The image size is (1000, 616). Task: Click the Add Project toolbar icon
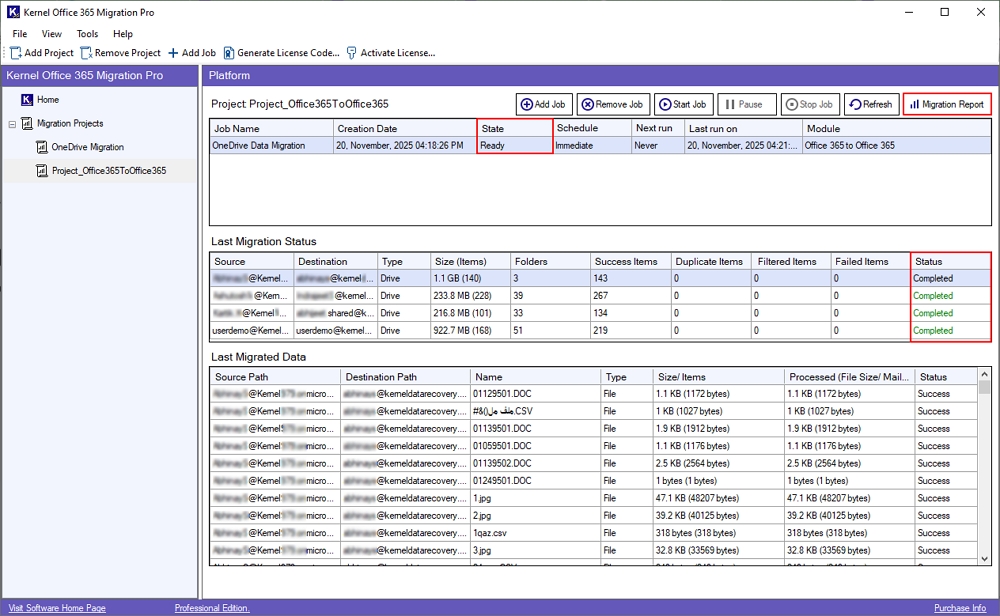point(16,53)
